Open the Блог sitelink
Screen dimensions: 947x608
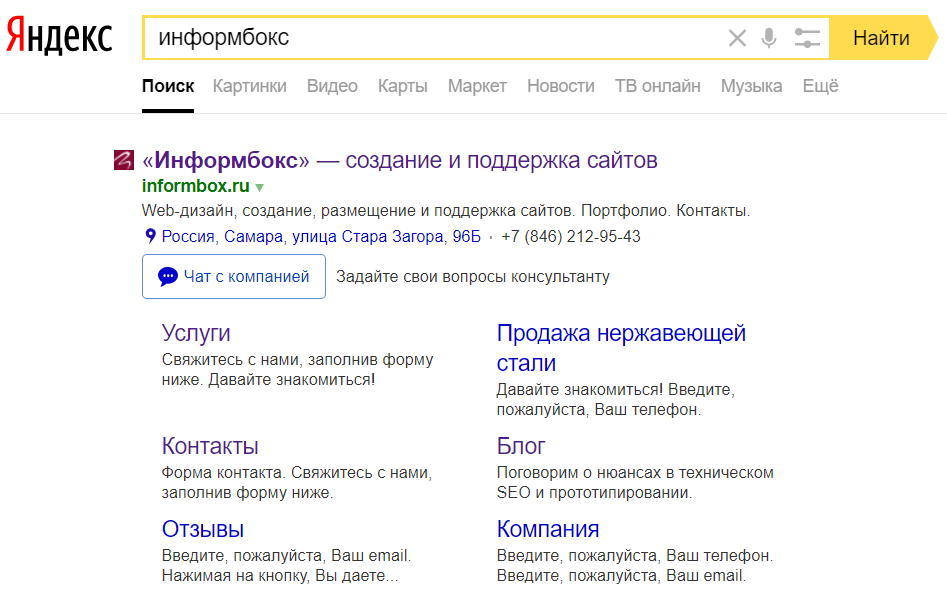coord(521,446)
